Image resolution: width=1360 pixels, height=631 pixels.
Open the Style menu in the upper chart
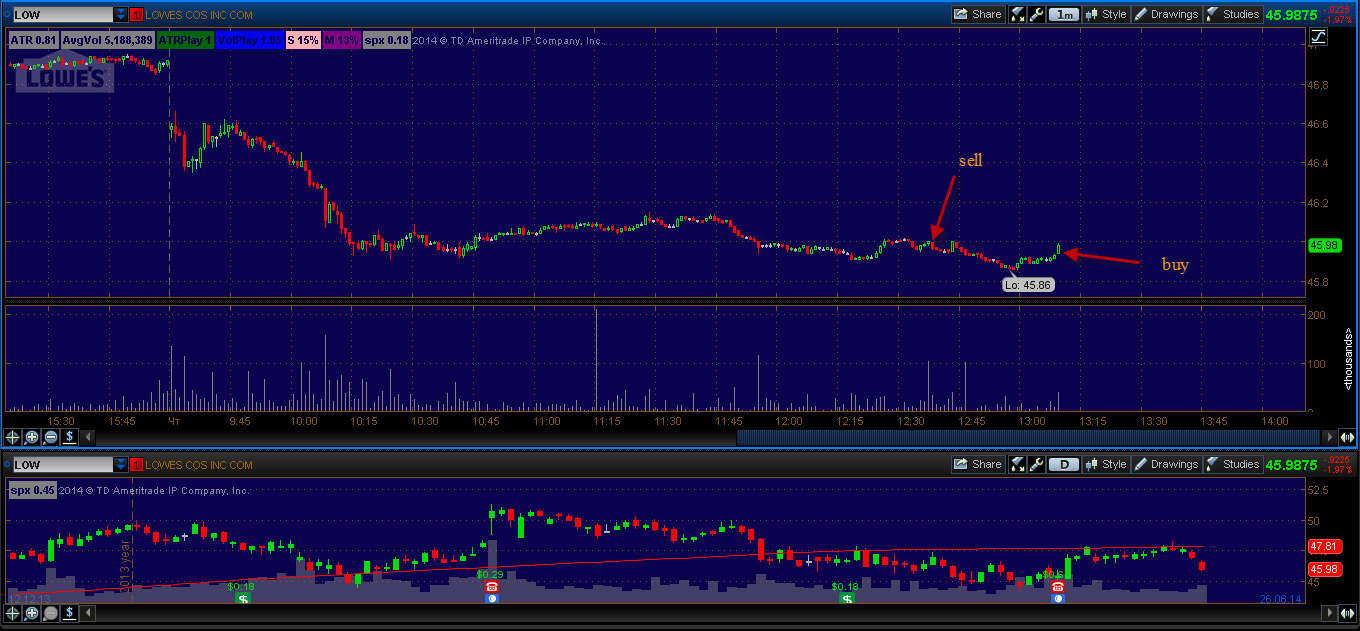click(1107, 14)
